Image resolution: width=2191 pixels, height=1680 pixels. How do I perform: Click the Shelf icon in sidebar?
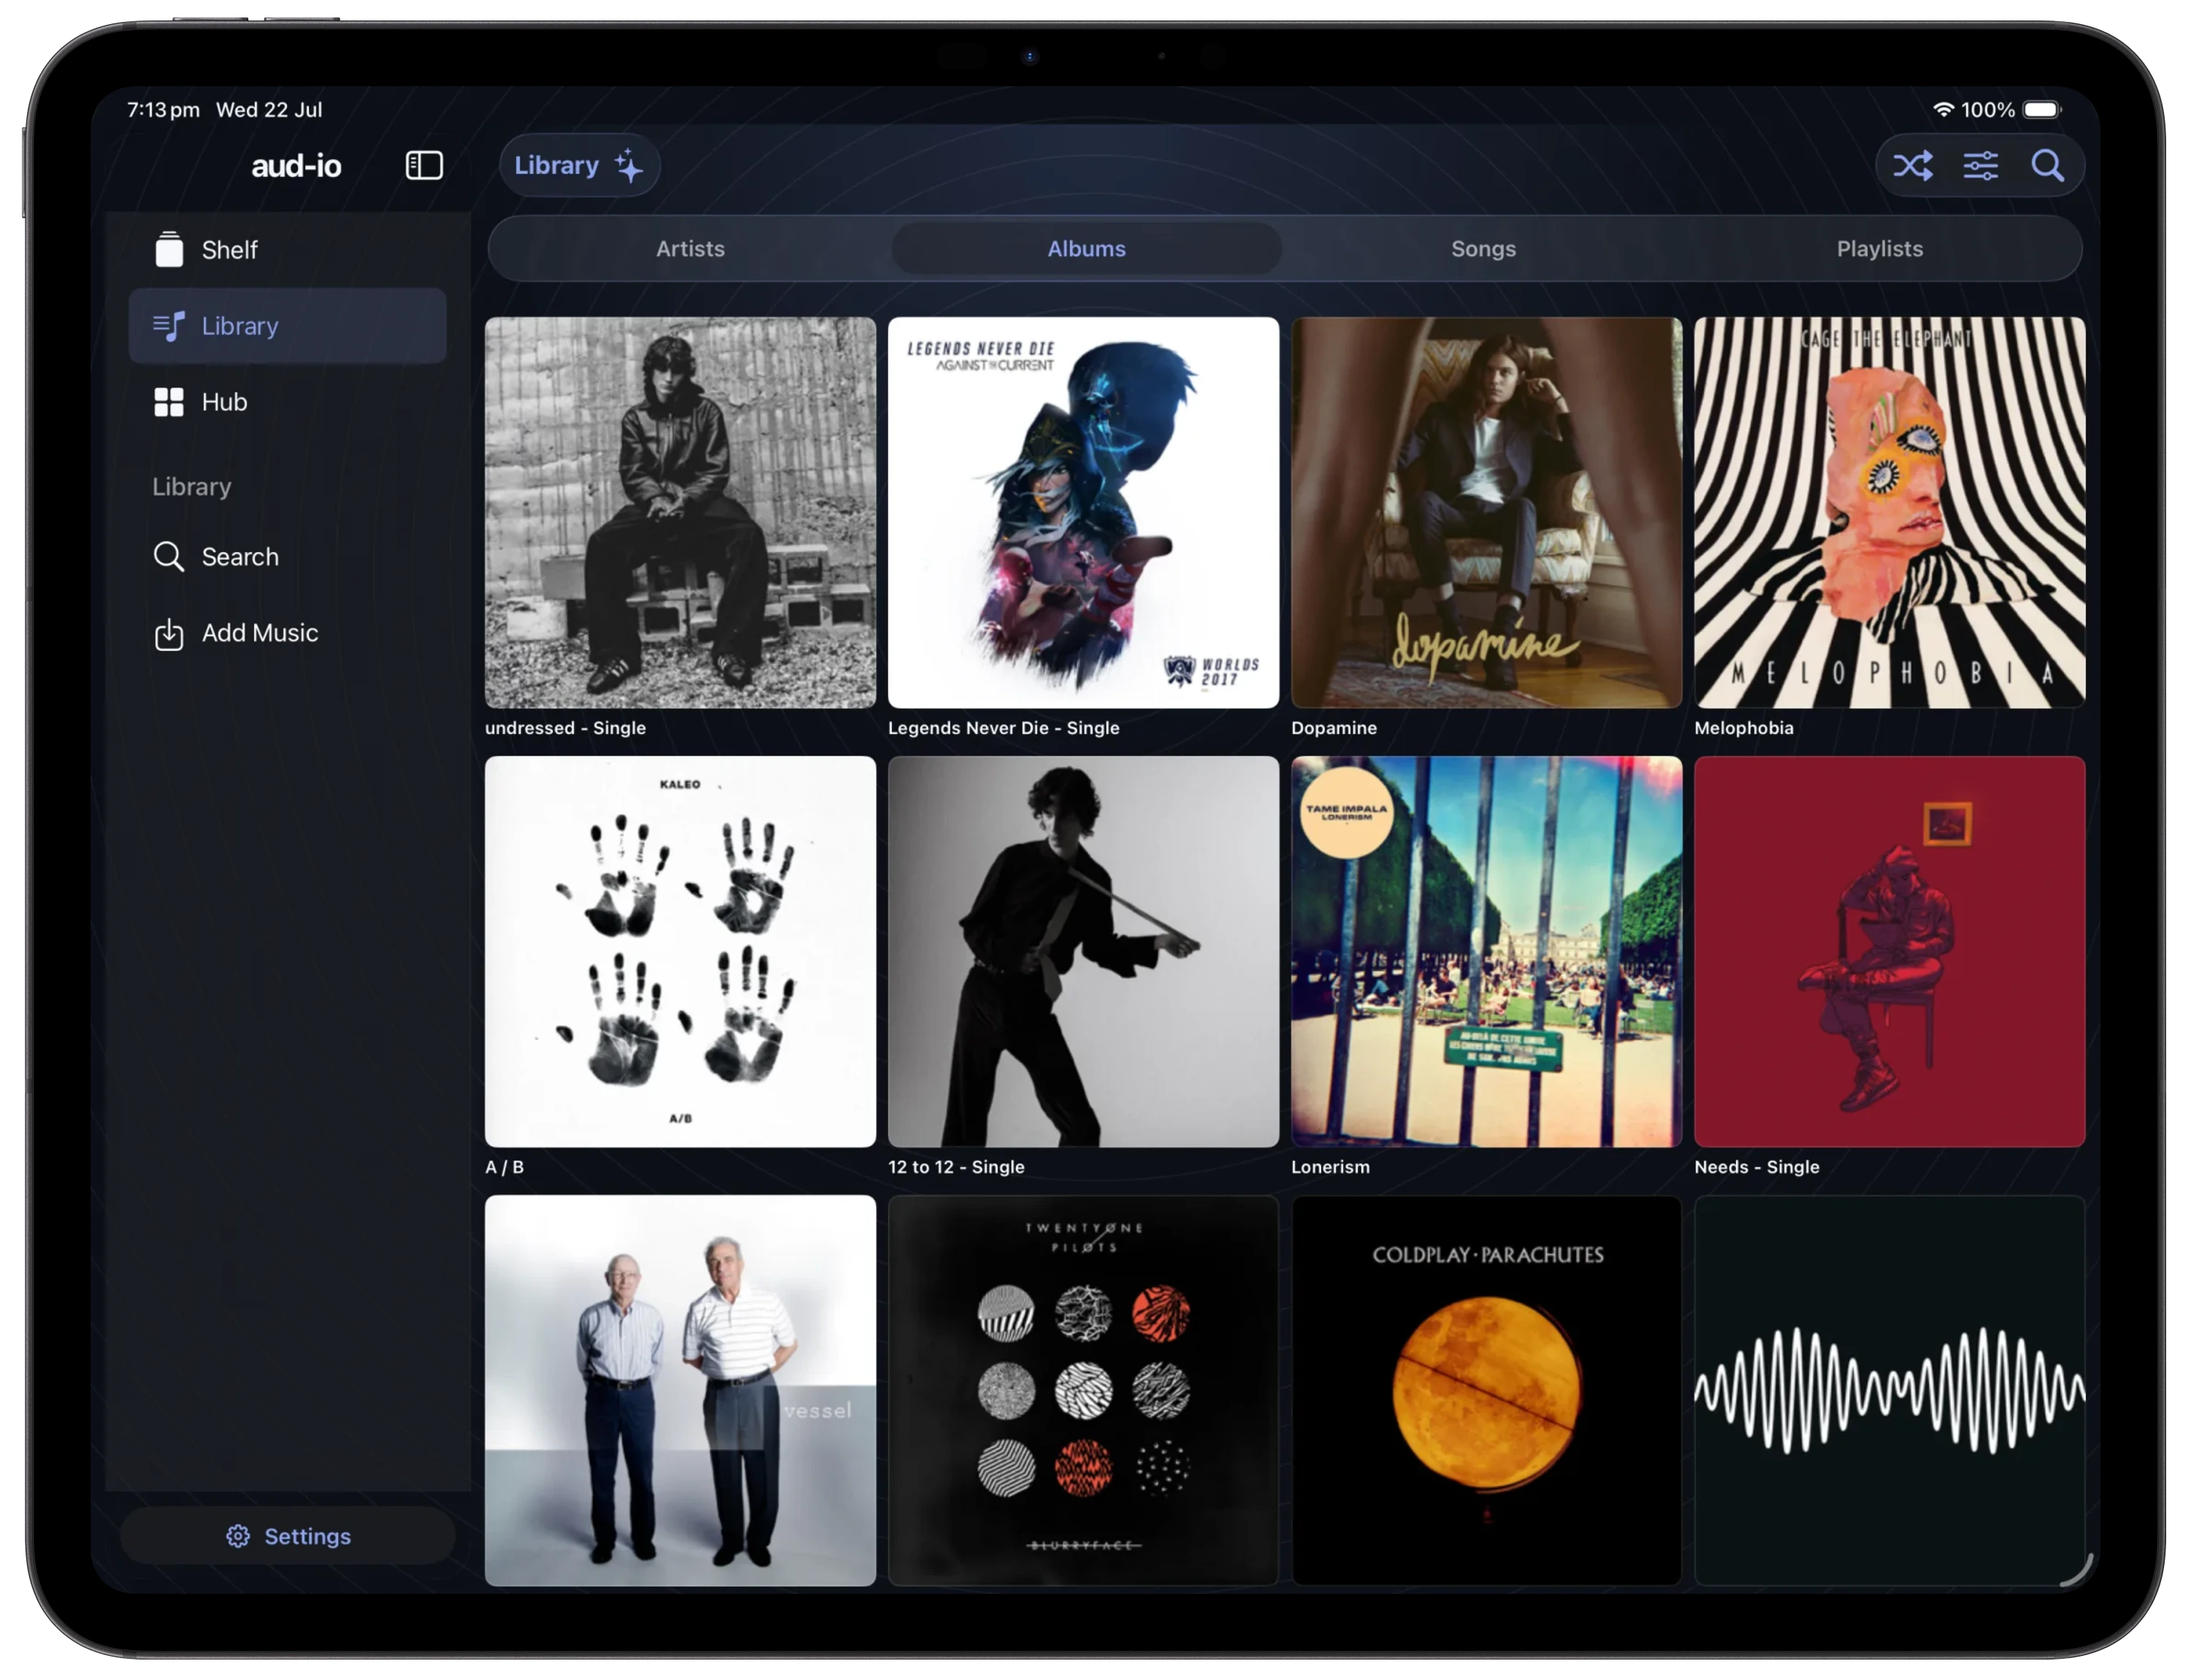(169, 249)
